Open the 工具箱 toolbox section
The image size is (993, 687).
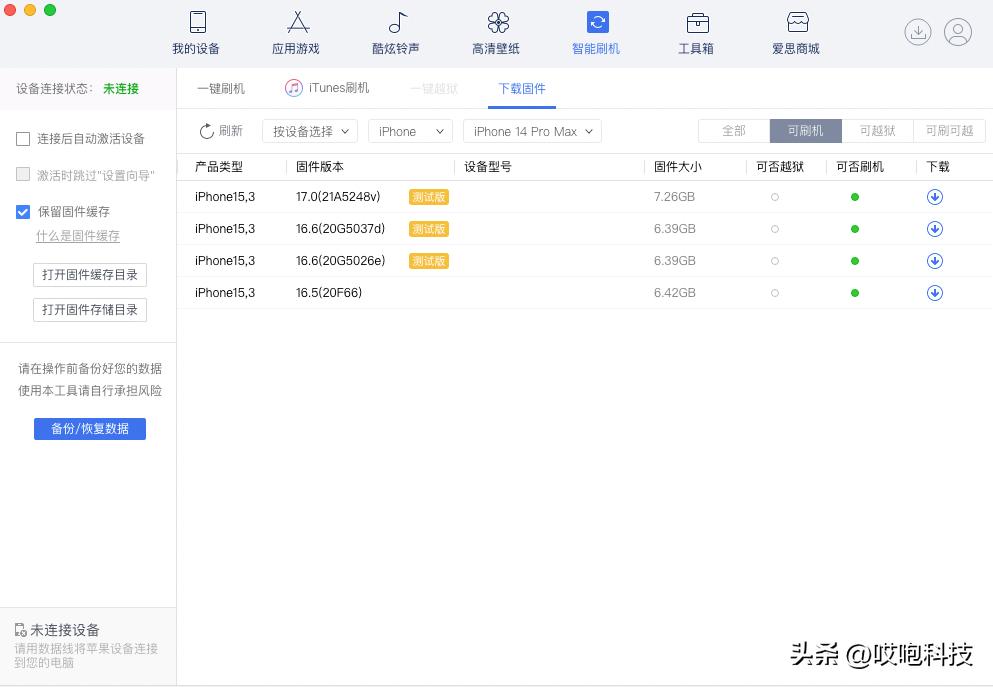696,33
